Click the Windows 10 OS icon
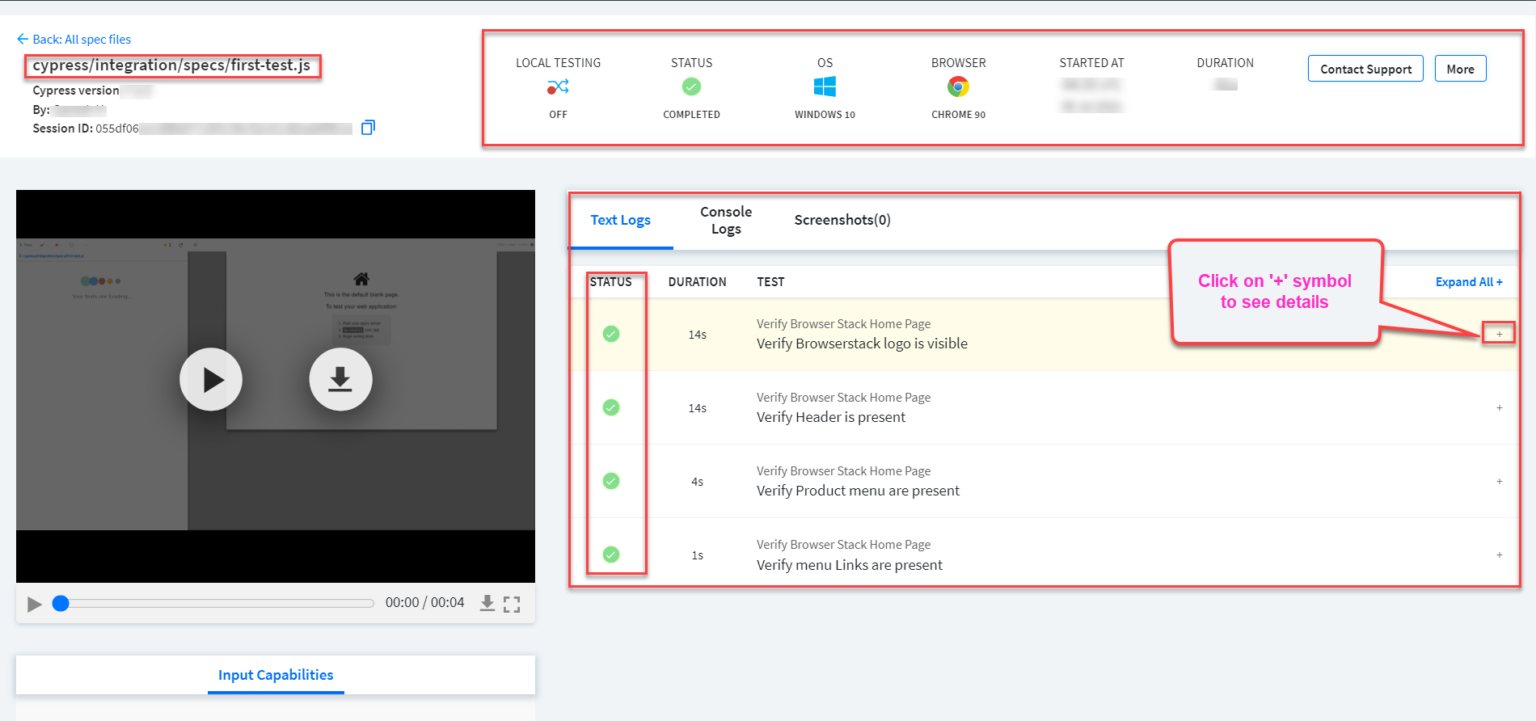Image resolution: width=1536 pixels, height=721 pixels. (x=824, y=87)
